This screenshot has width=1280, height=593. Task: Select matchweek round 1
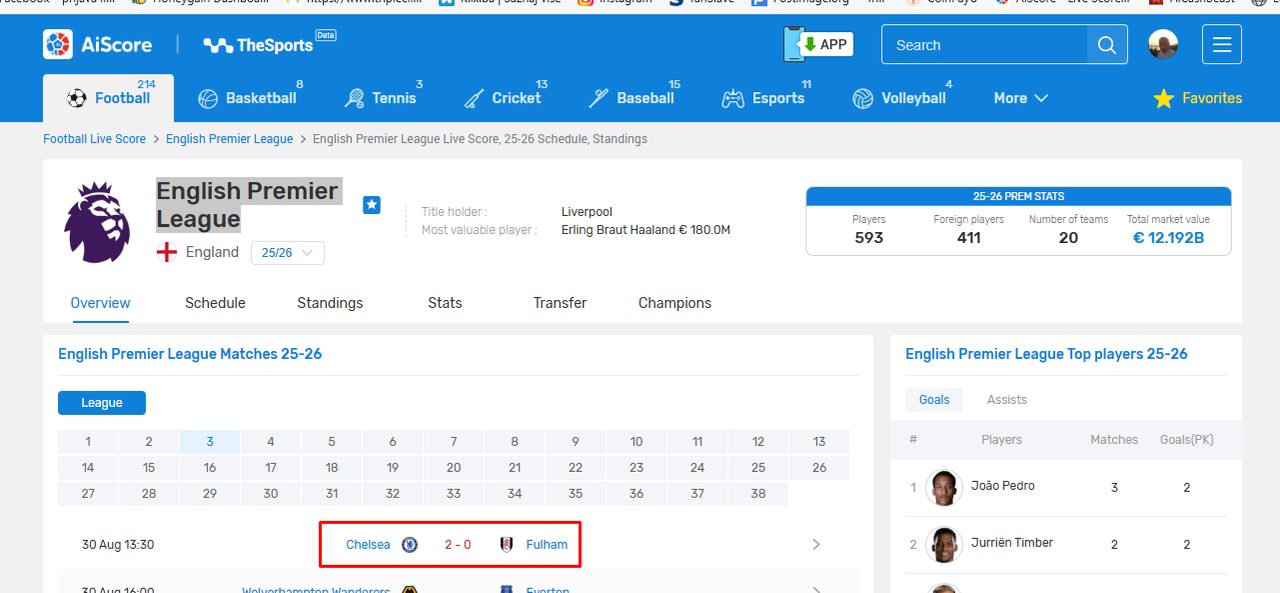coord(88,441)
